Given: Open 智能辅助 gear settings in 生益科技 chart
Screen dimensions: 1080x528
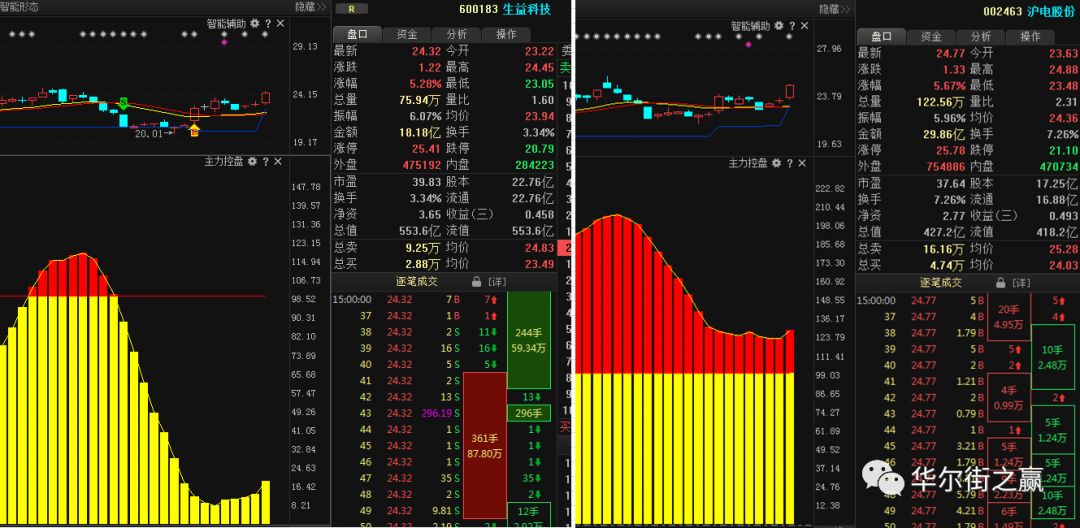Looking at the screenshot, I should (255, 23).
